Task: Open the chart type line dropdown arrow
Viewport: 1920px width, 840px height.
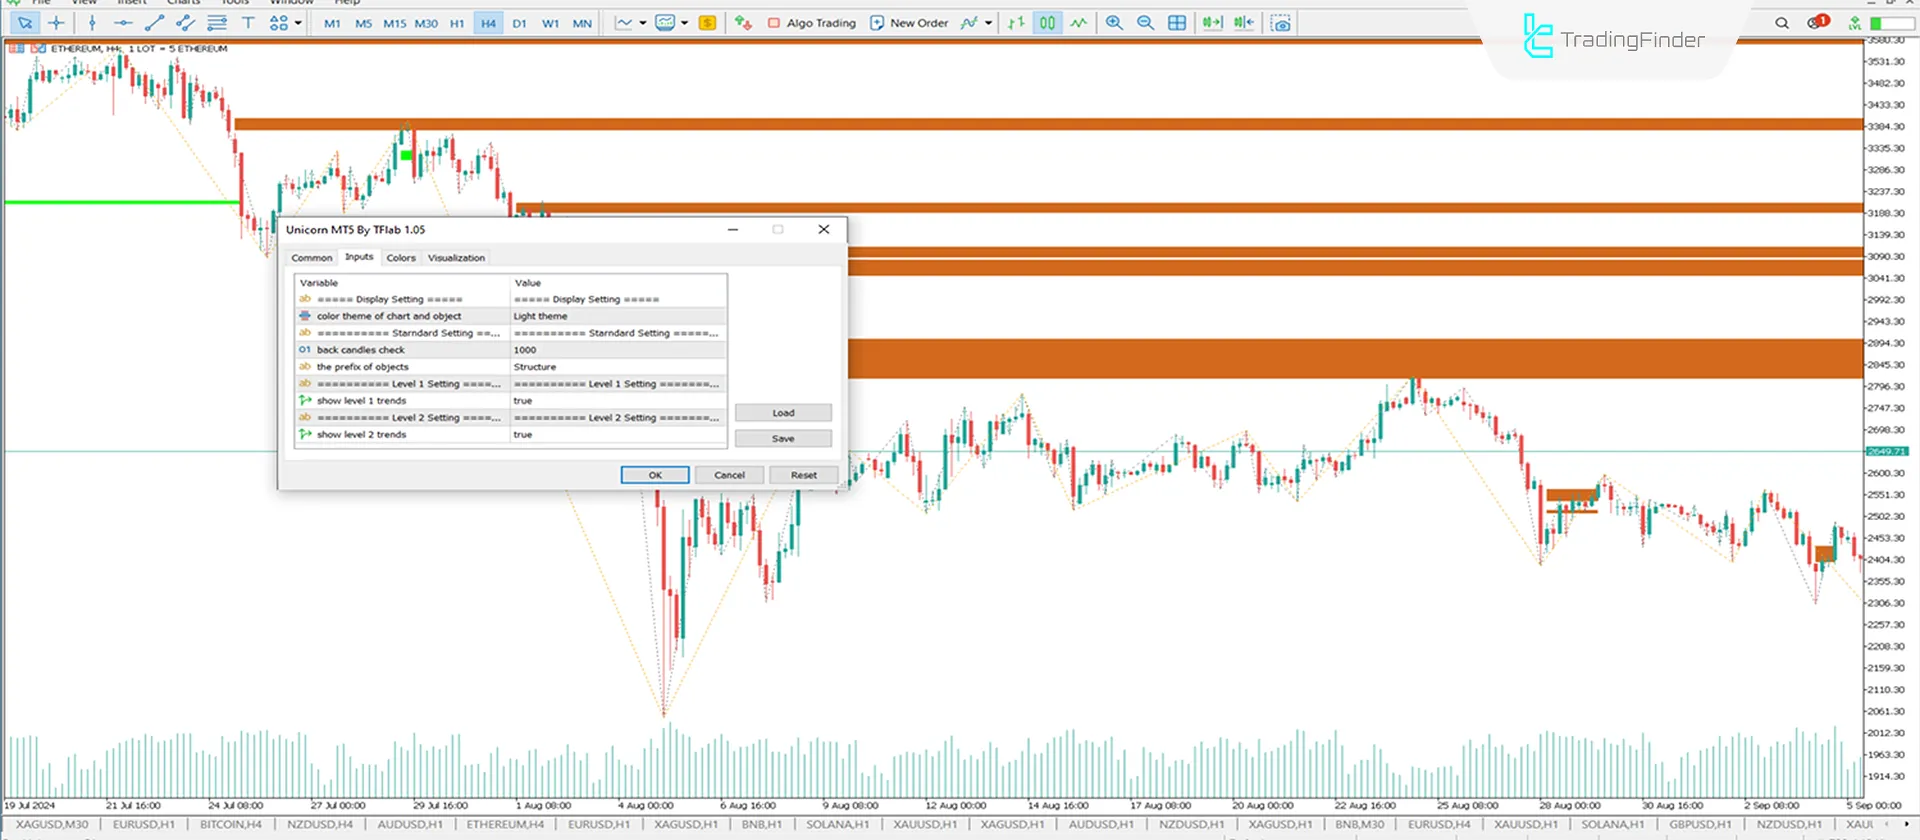Action: click(642, 23)
